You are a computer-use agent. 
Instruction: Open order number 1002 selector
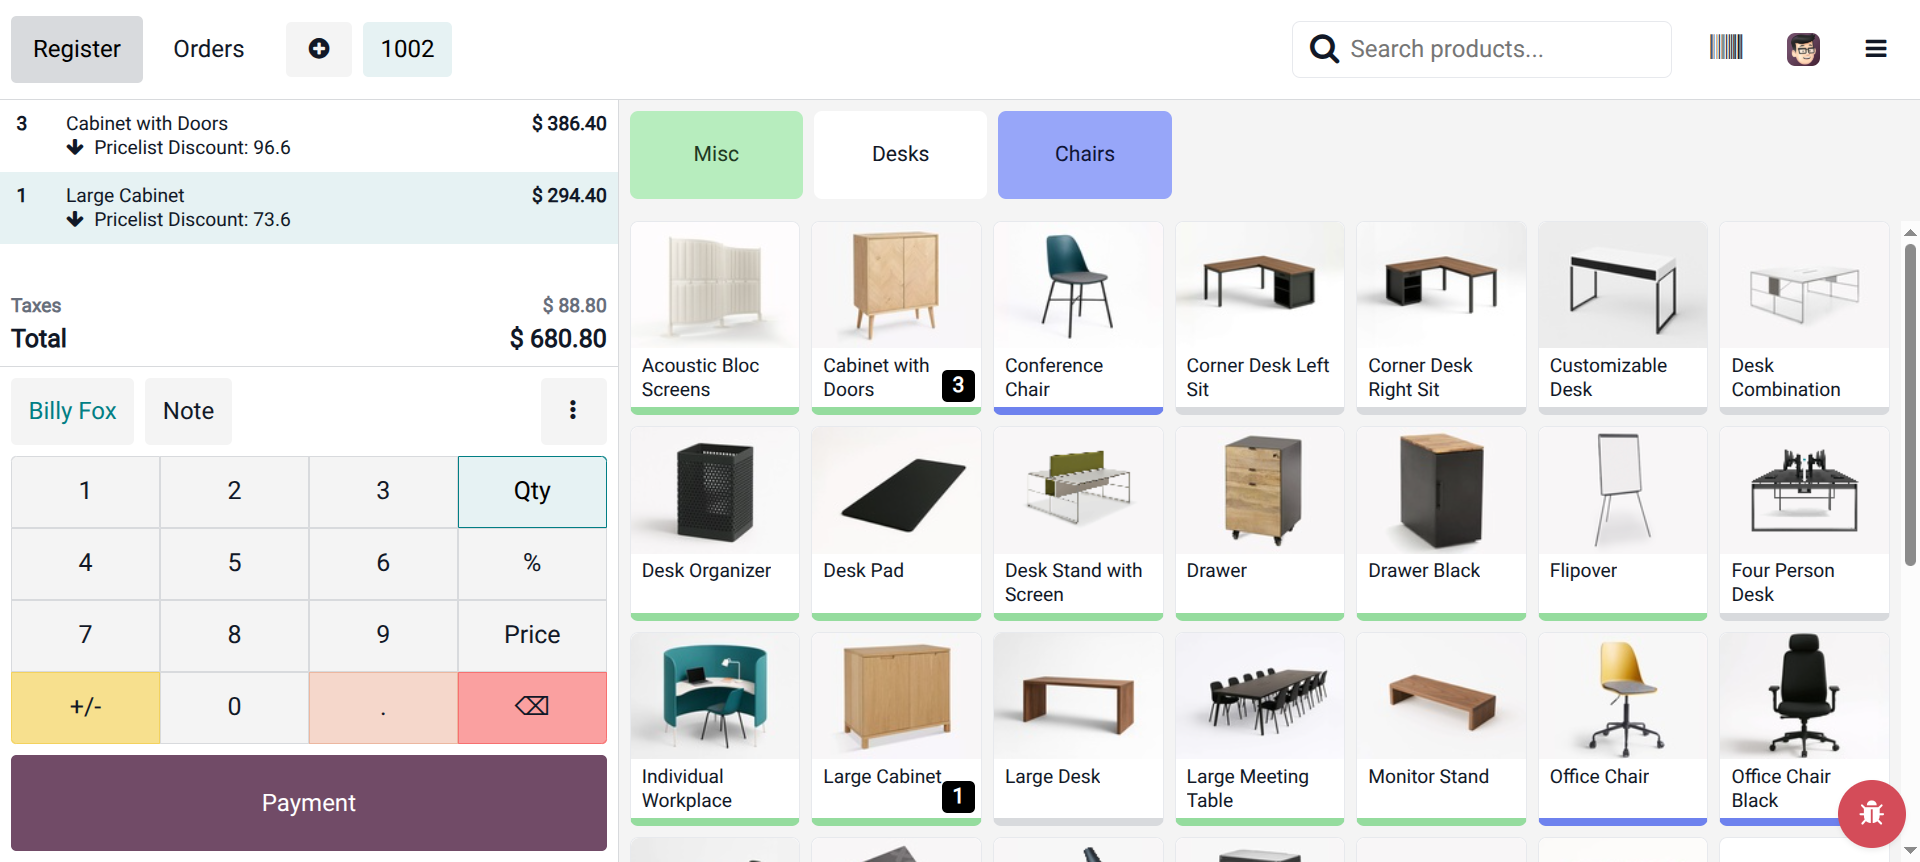click(407, 49)
